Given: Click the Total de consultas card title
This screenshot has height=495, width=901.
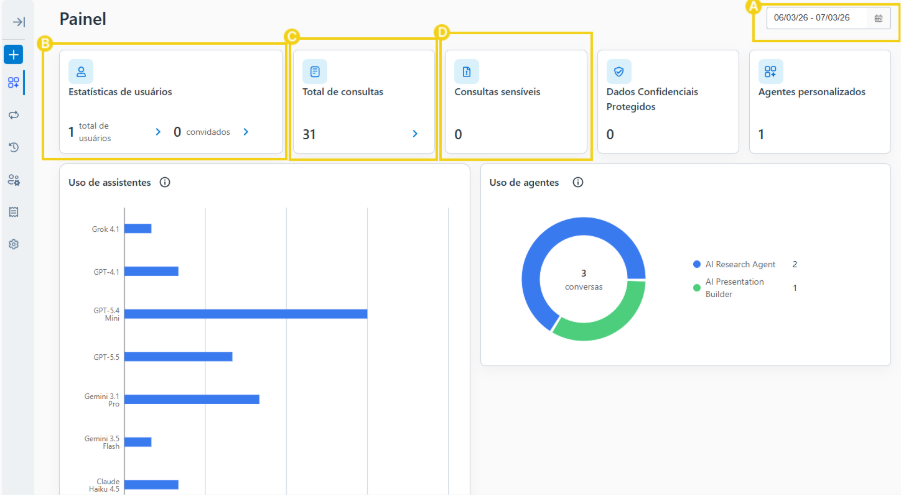Looking at the screenshot, I should point(343,91).
